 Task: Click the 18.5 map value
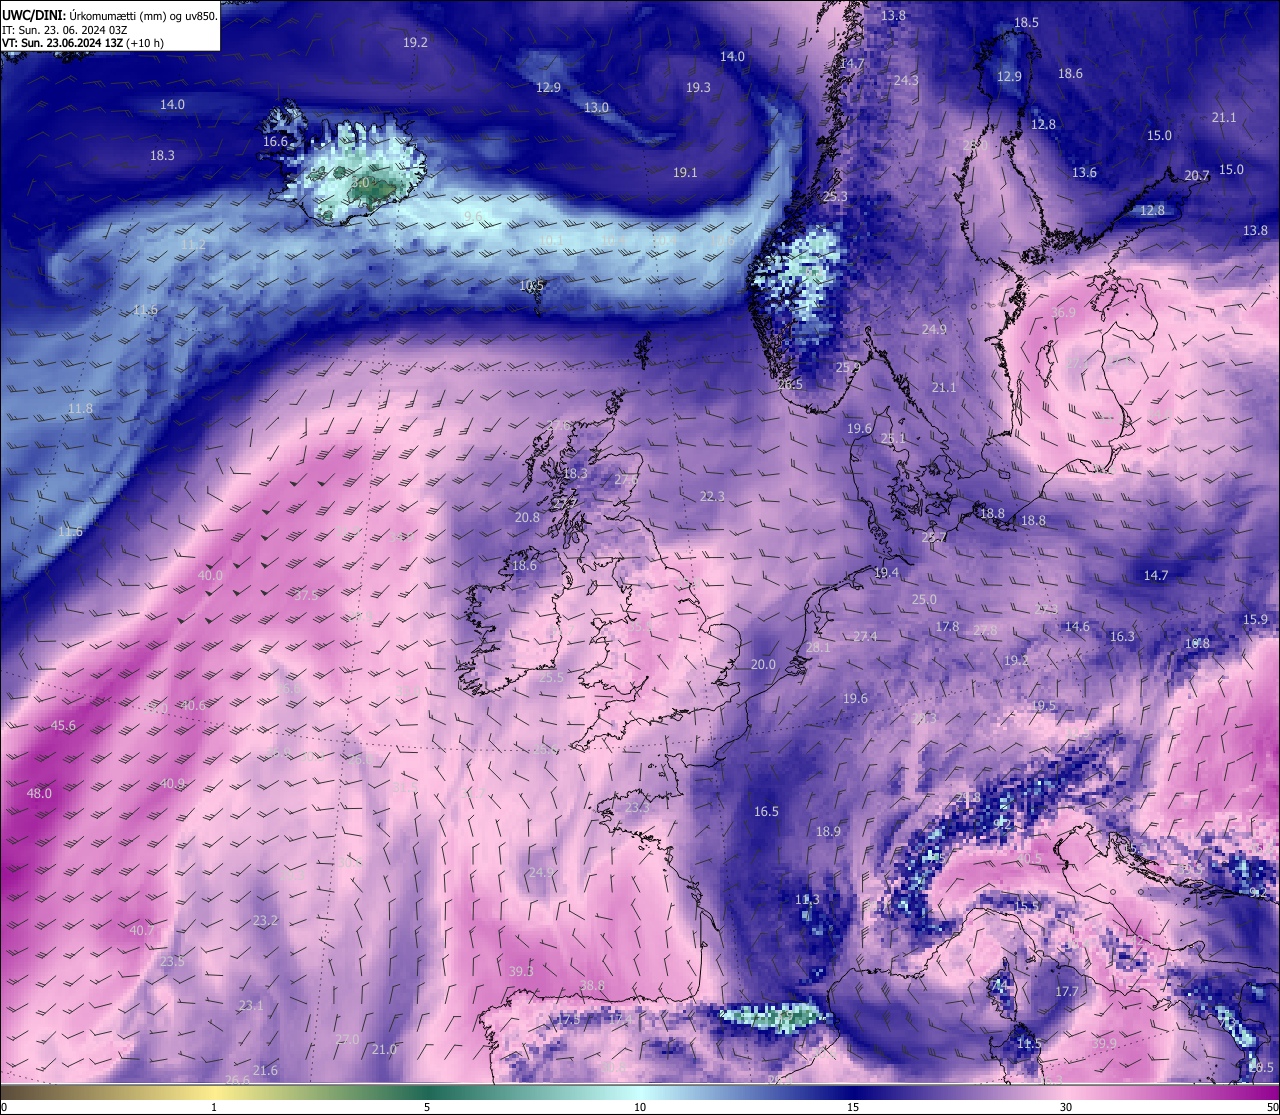pyautogui.click(x=1026, y=22)
